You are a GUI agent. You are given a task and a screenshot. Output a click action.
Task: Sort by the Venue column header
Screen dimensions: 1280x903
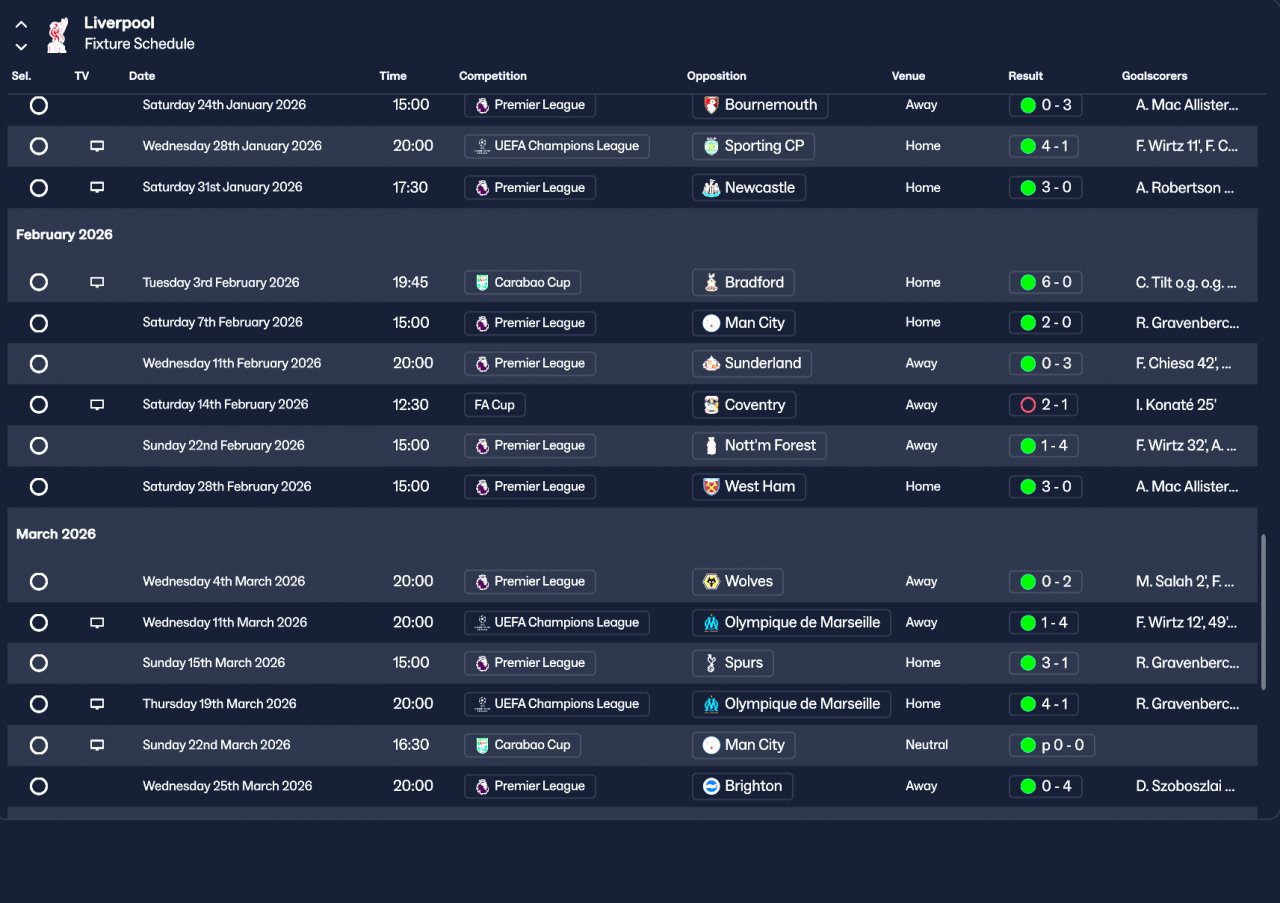pos(909,76)
